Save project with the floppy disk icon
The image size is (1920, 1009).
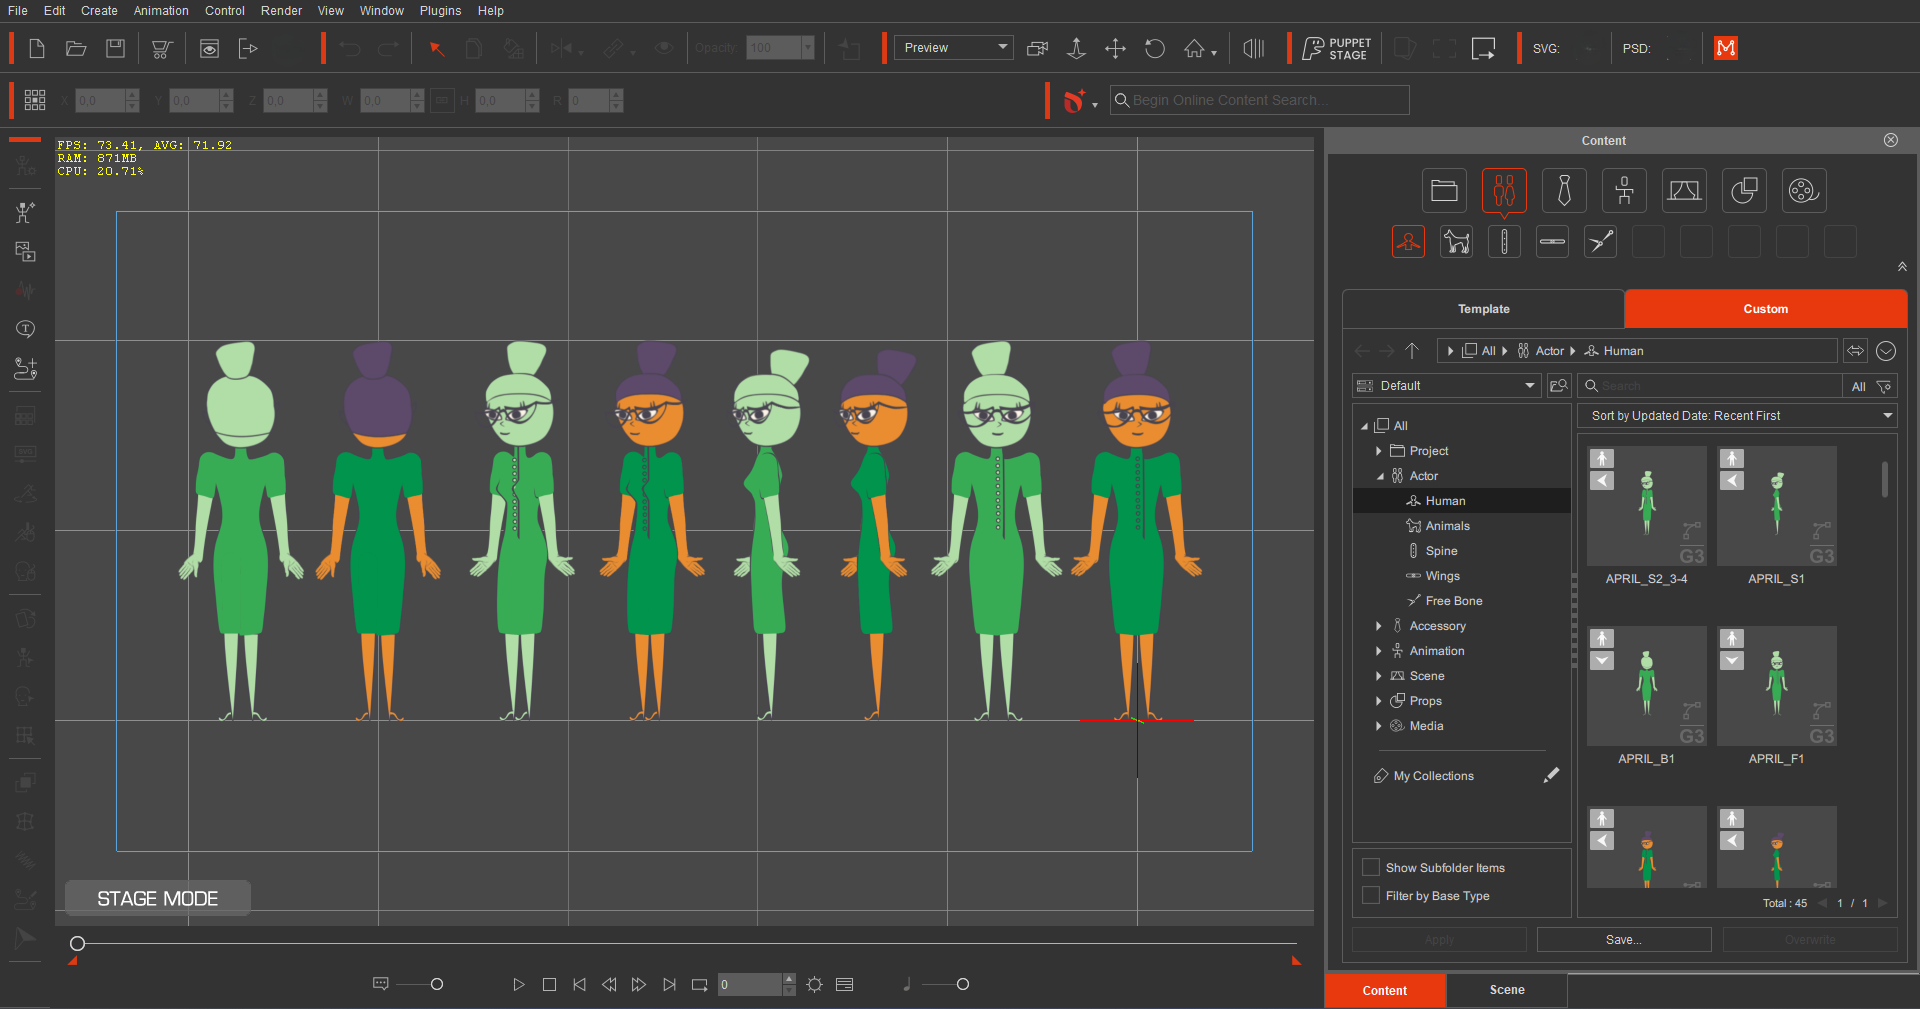pos(116,48)
